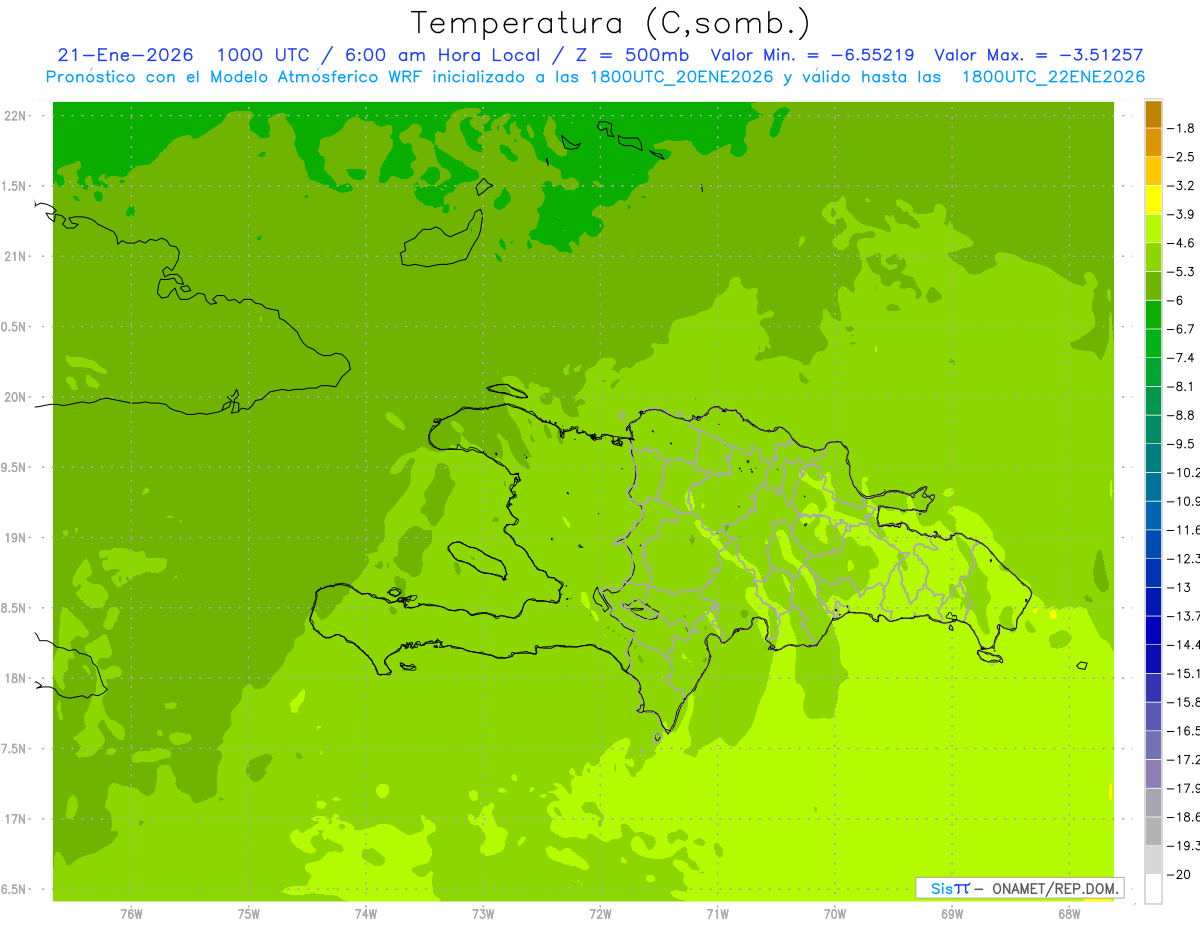
Task: Select the "68W" longitude label
Action: (x=1069, y=913)
